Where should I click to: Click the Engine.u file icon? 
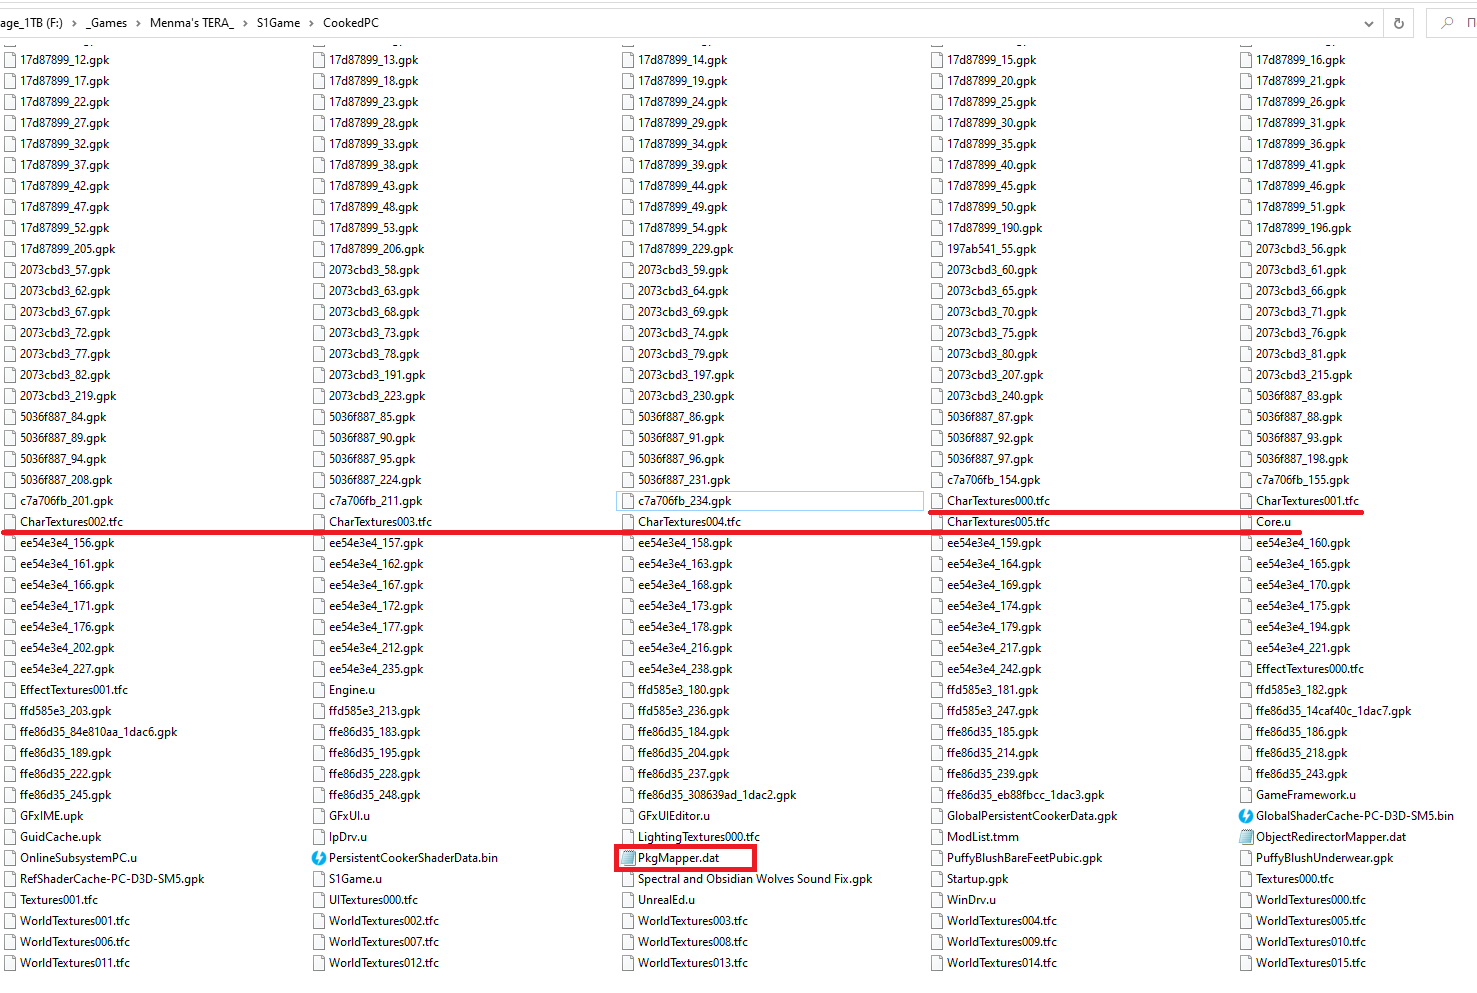pyautogui.click(x=319, y=690)
